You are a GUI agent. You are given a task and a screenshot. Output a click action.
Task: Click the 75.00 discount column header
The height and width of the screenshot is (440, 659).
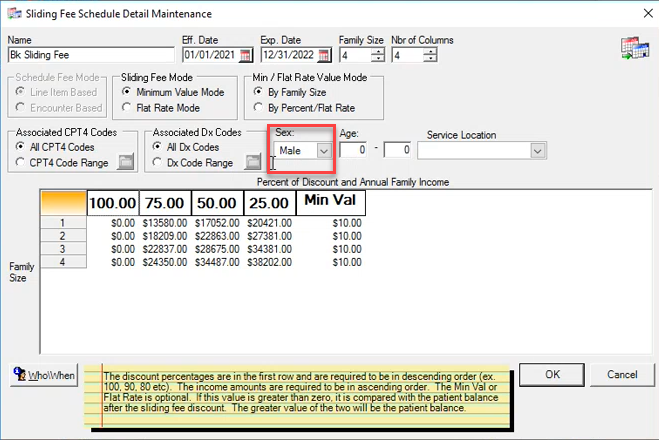point(165,203)
